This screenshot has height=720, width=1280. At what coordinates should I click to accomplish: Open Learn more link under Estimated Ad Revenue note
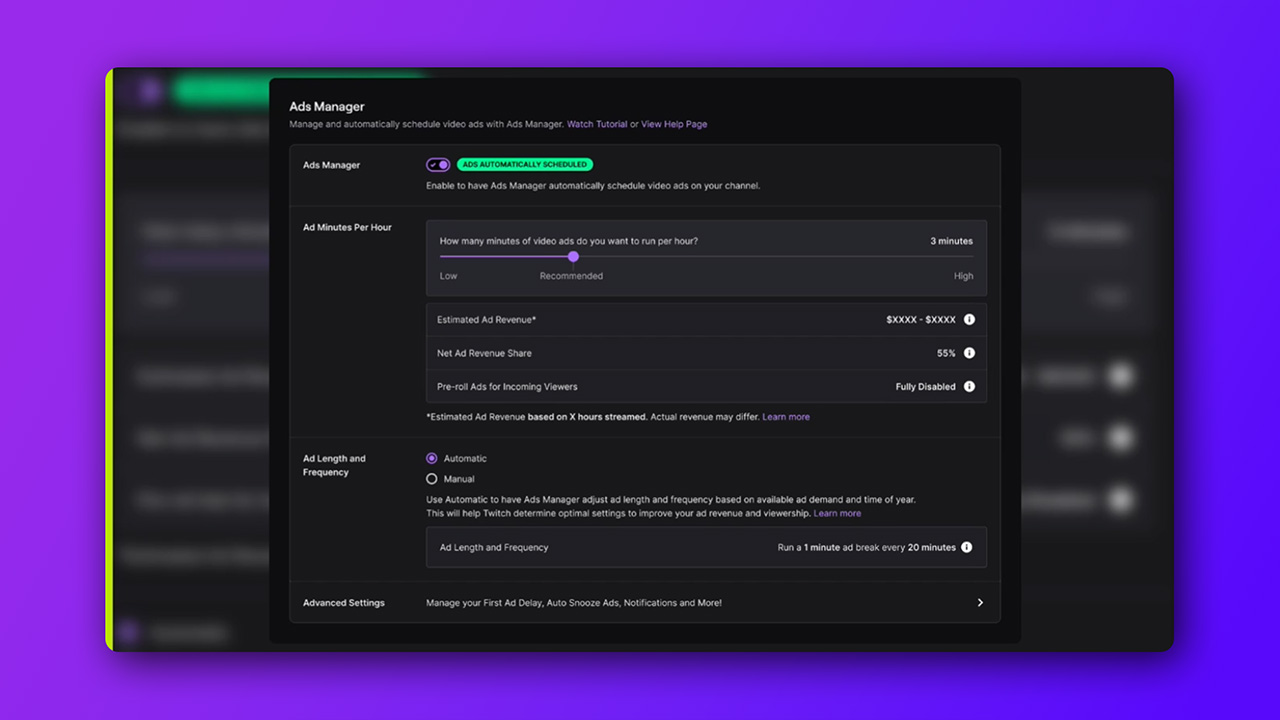(786, 417)
